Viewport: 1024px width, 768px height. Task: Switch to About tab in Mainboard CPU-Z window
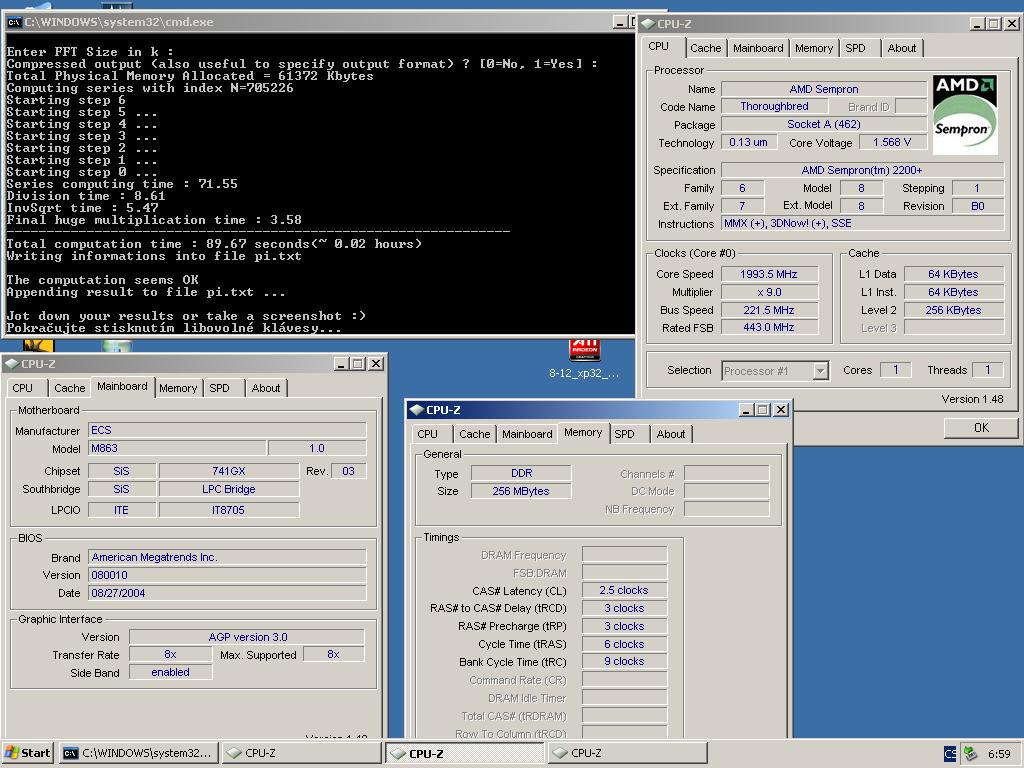(x=266, y=388)
